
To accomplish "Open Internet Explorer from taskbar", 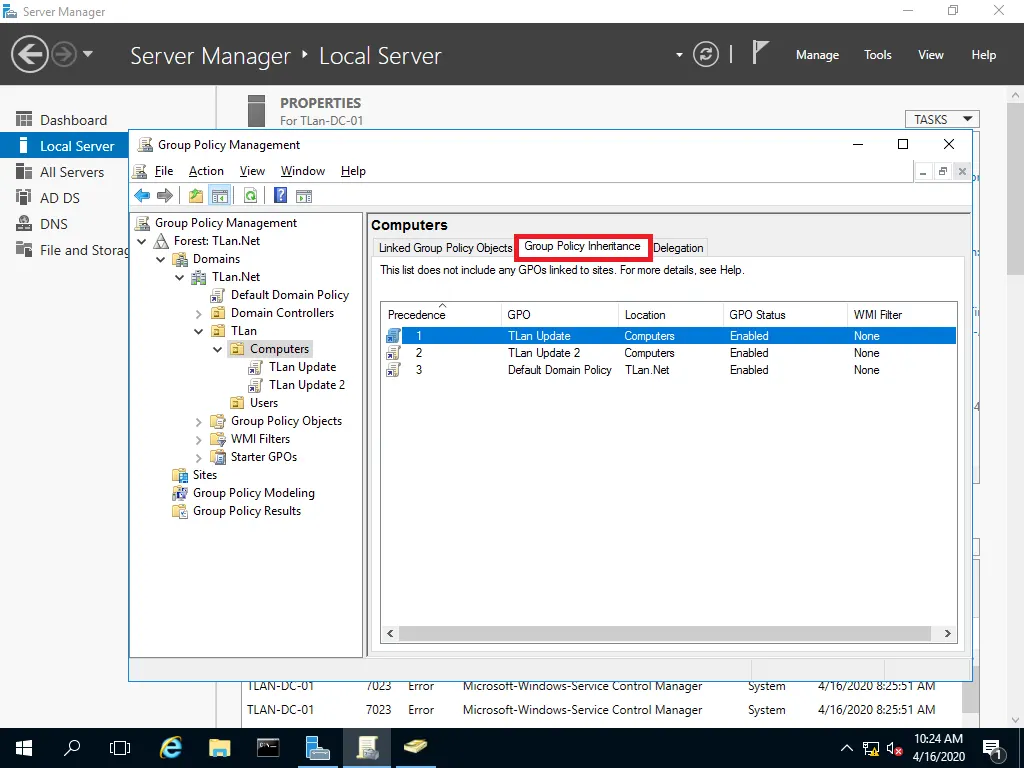I will [171, 748].
